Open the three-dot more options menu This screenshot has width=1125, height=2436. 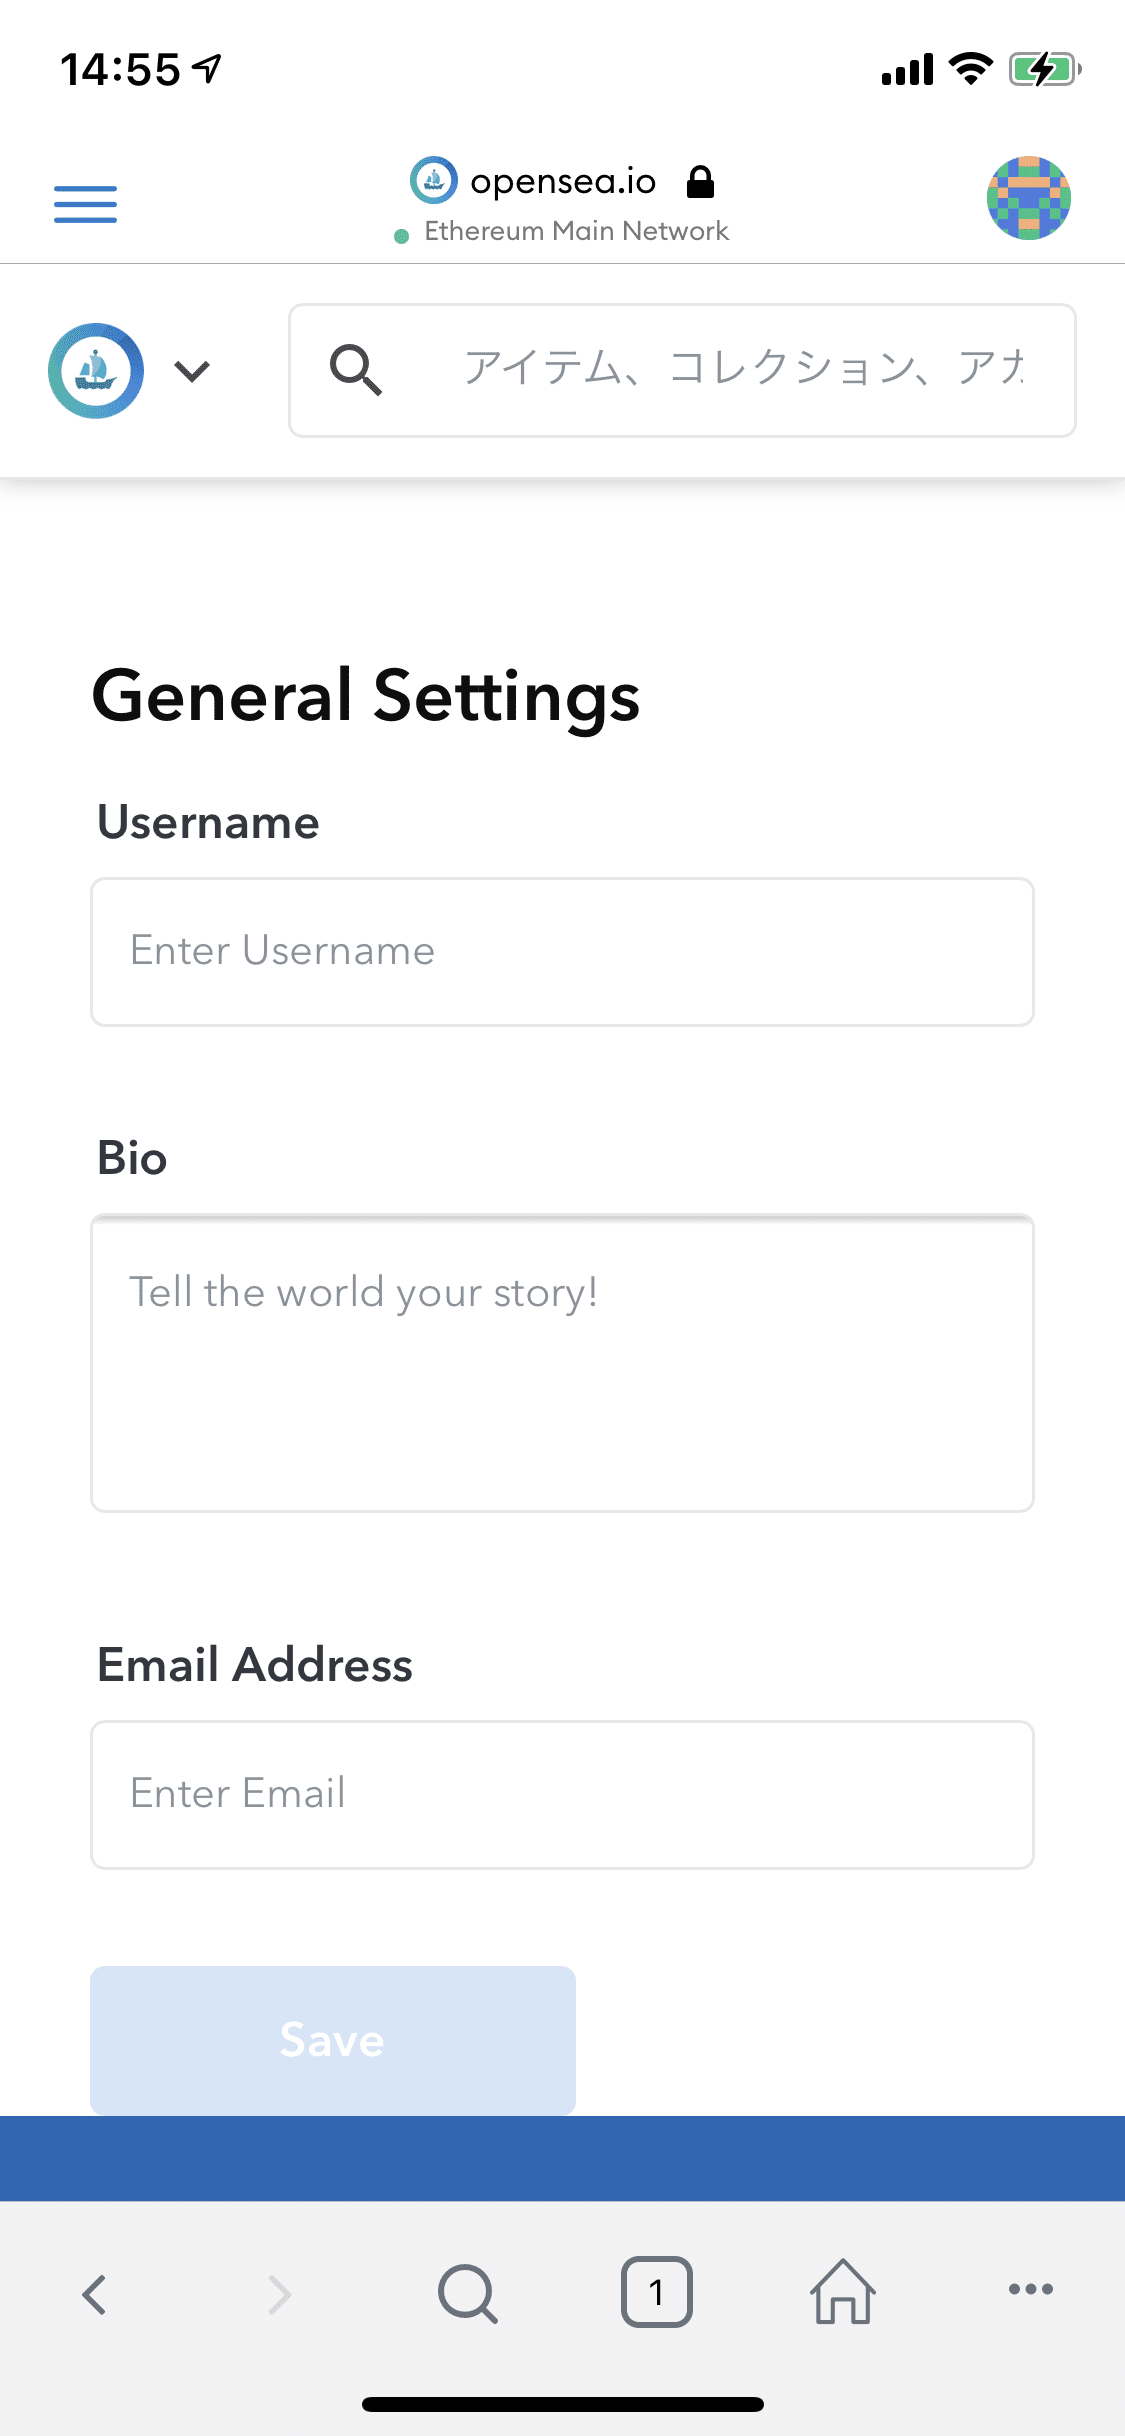(x=1030, y=2290)
